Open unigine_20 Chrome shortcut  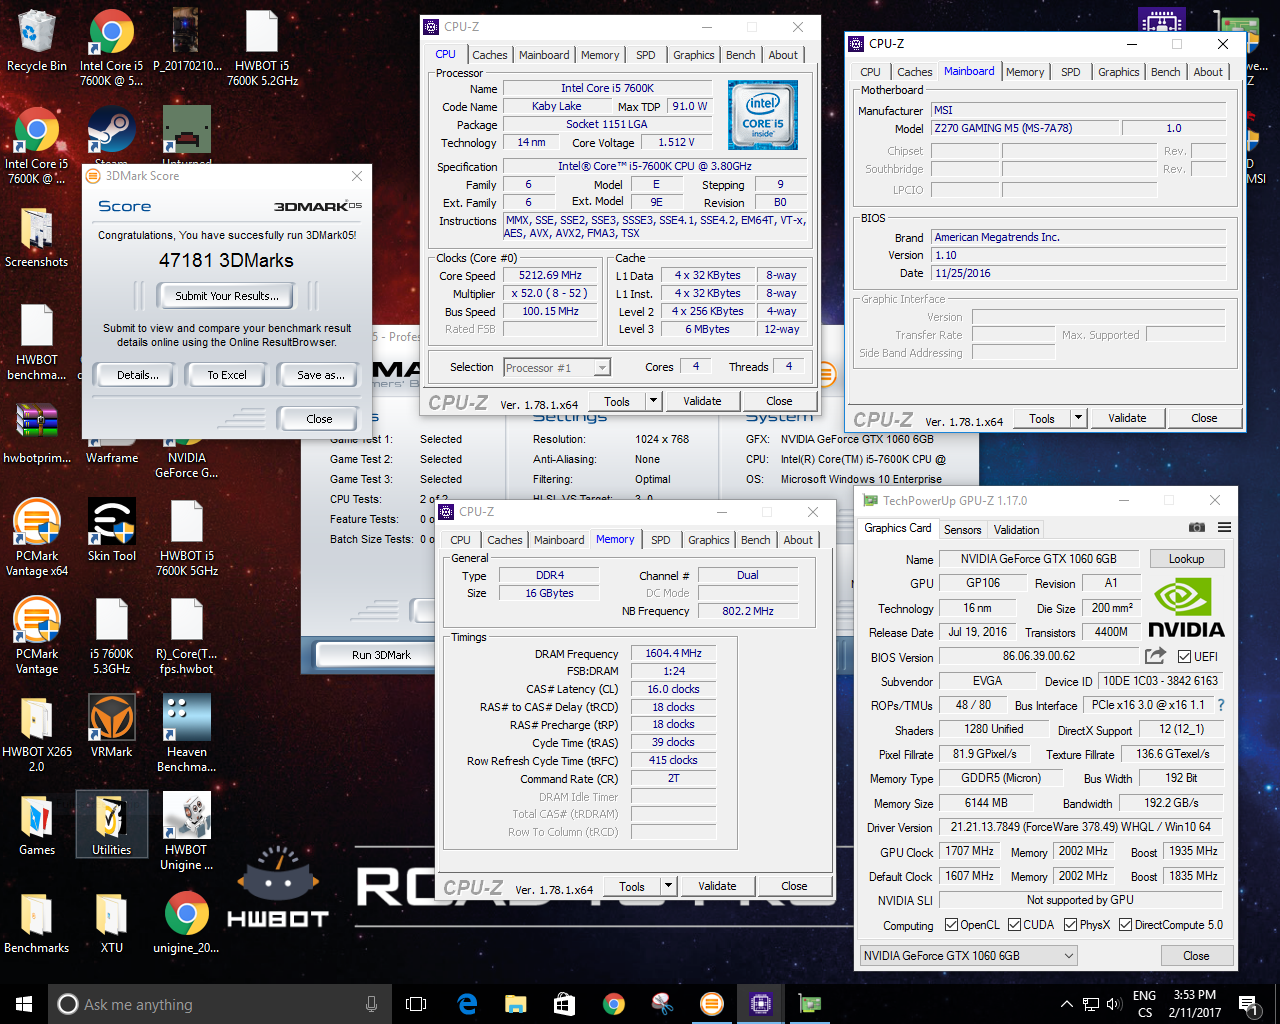(x=187, y=922)
